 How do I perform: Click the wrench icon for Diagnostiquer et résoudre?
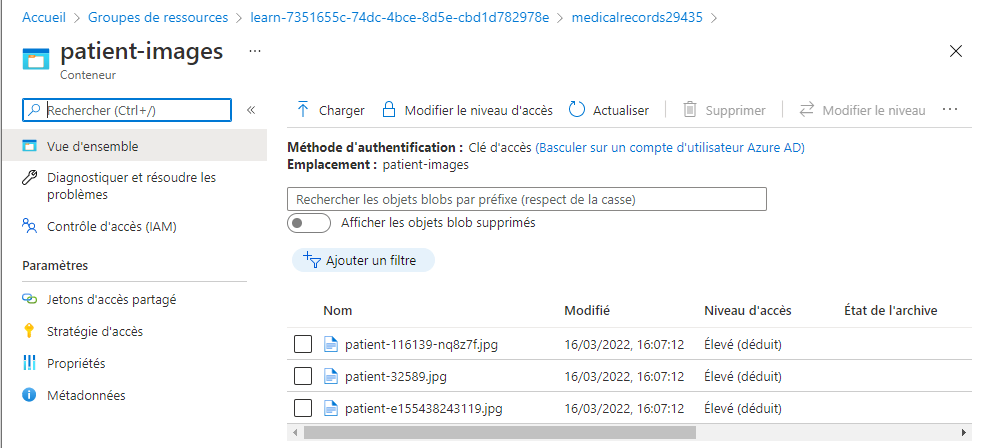(30, 178)
